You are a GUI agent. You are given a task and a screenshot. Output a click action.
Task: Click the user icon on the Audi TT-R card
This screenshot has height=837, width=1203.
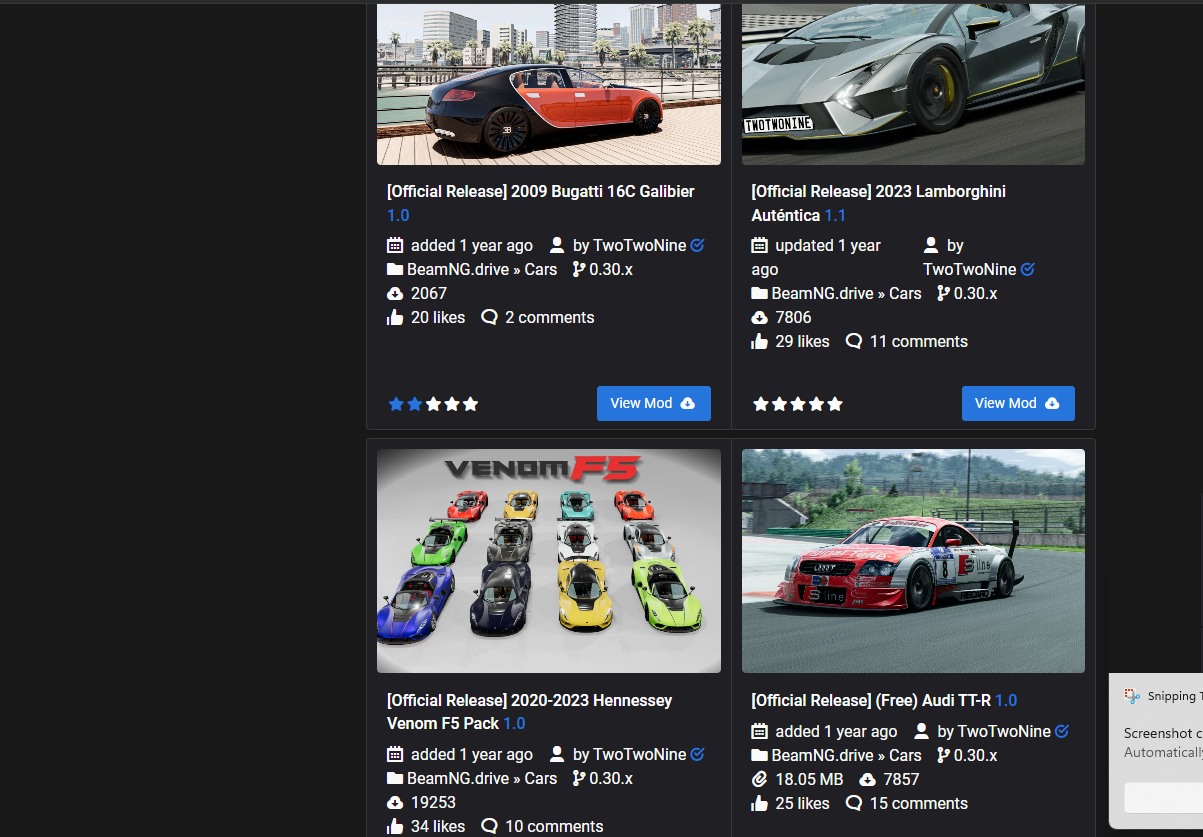click(x=922, y=731)
